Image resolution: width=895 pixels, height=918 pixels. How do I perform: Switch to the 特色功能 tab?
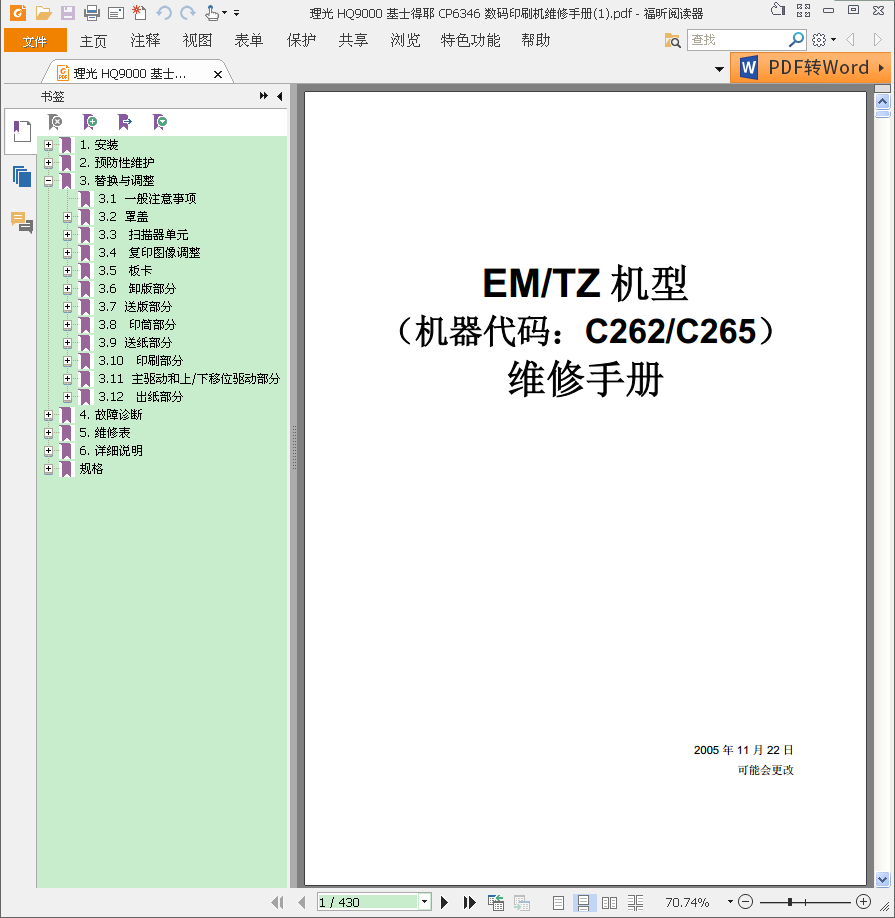click(x=471, y=40)
